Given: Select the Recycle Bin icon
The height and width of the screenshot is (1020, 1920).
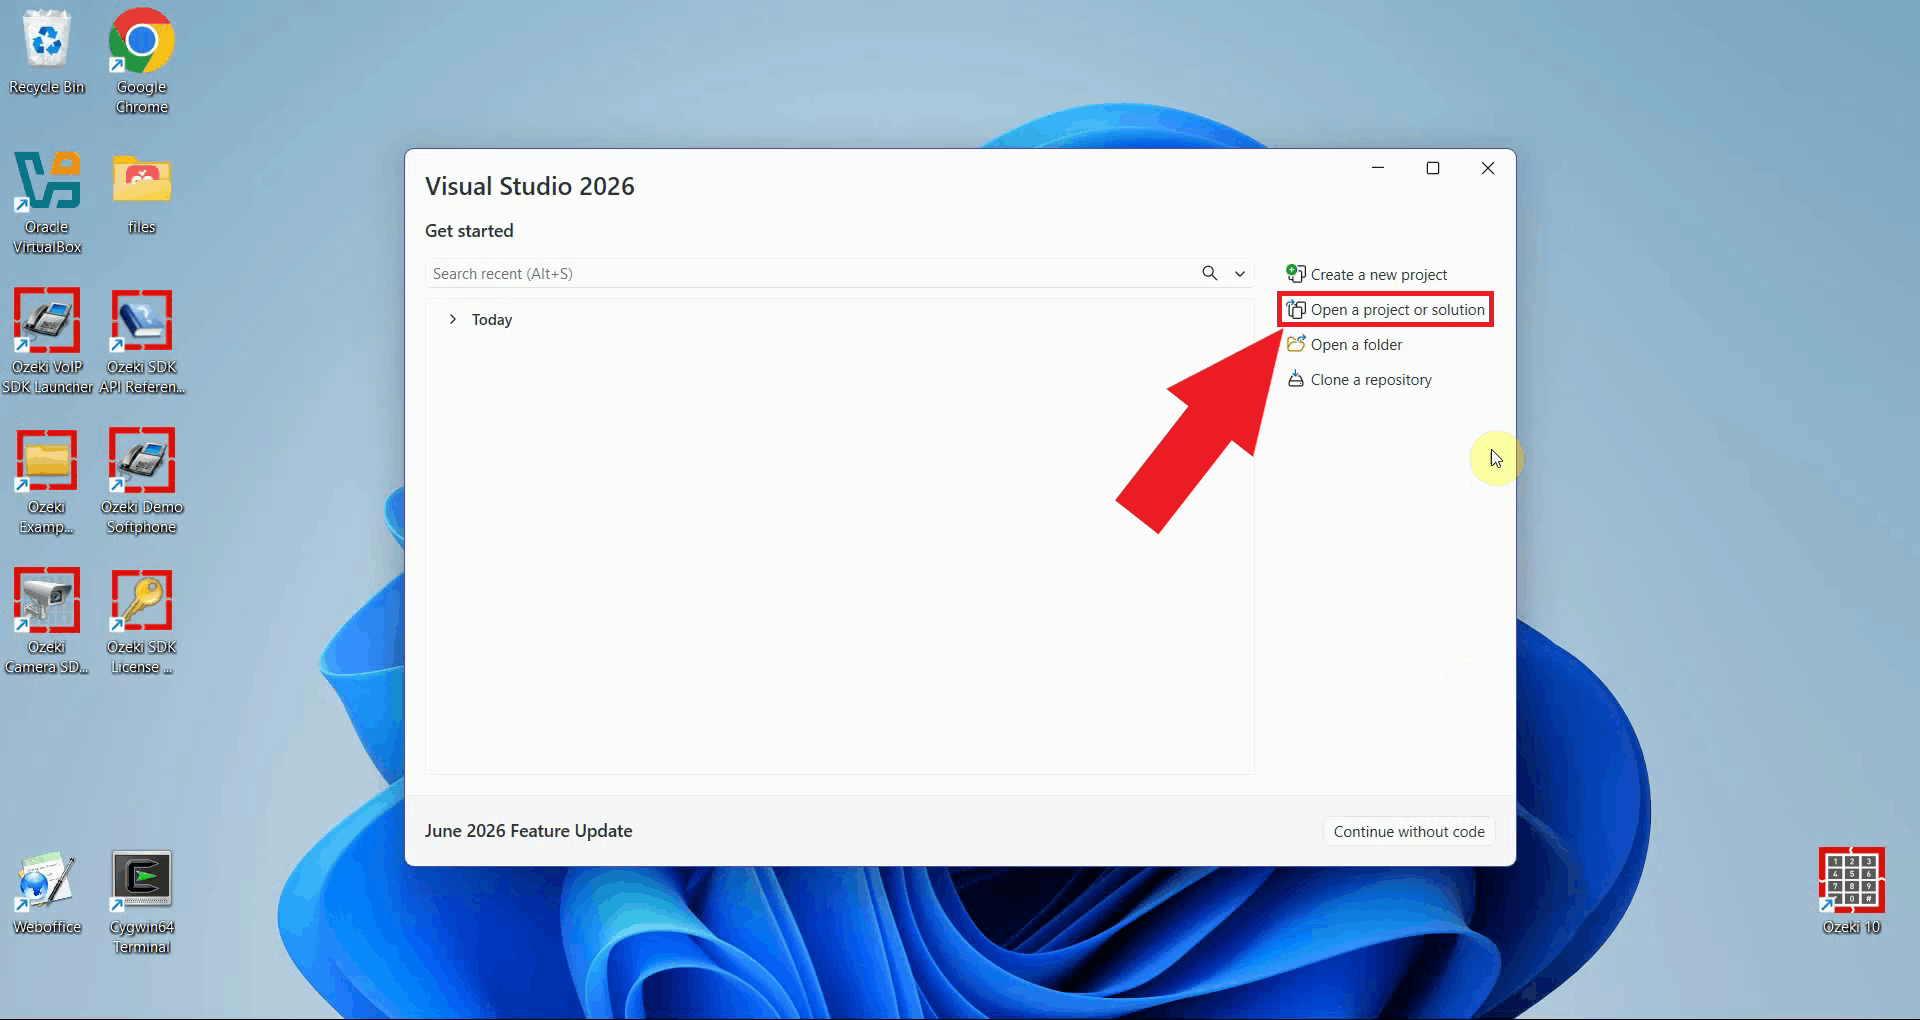Looking at the screenshot, I should click(47, 52).
